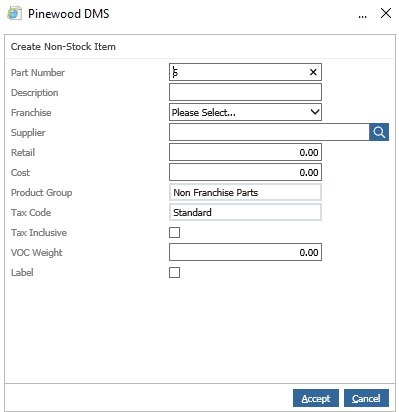
Task: Click the Pinewood DMS app icon
Action: tap(14, 14)
